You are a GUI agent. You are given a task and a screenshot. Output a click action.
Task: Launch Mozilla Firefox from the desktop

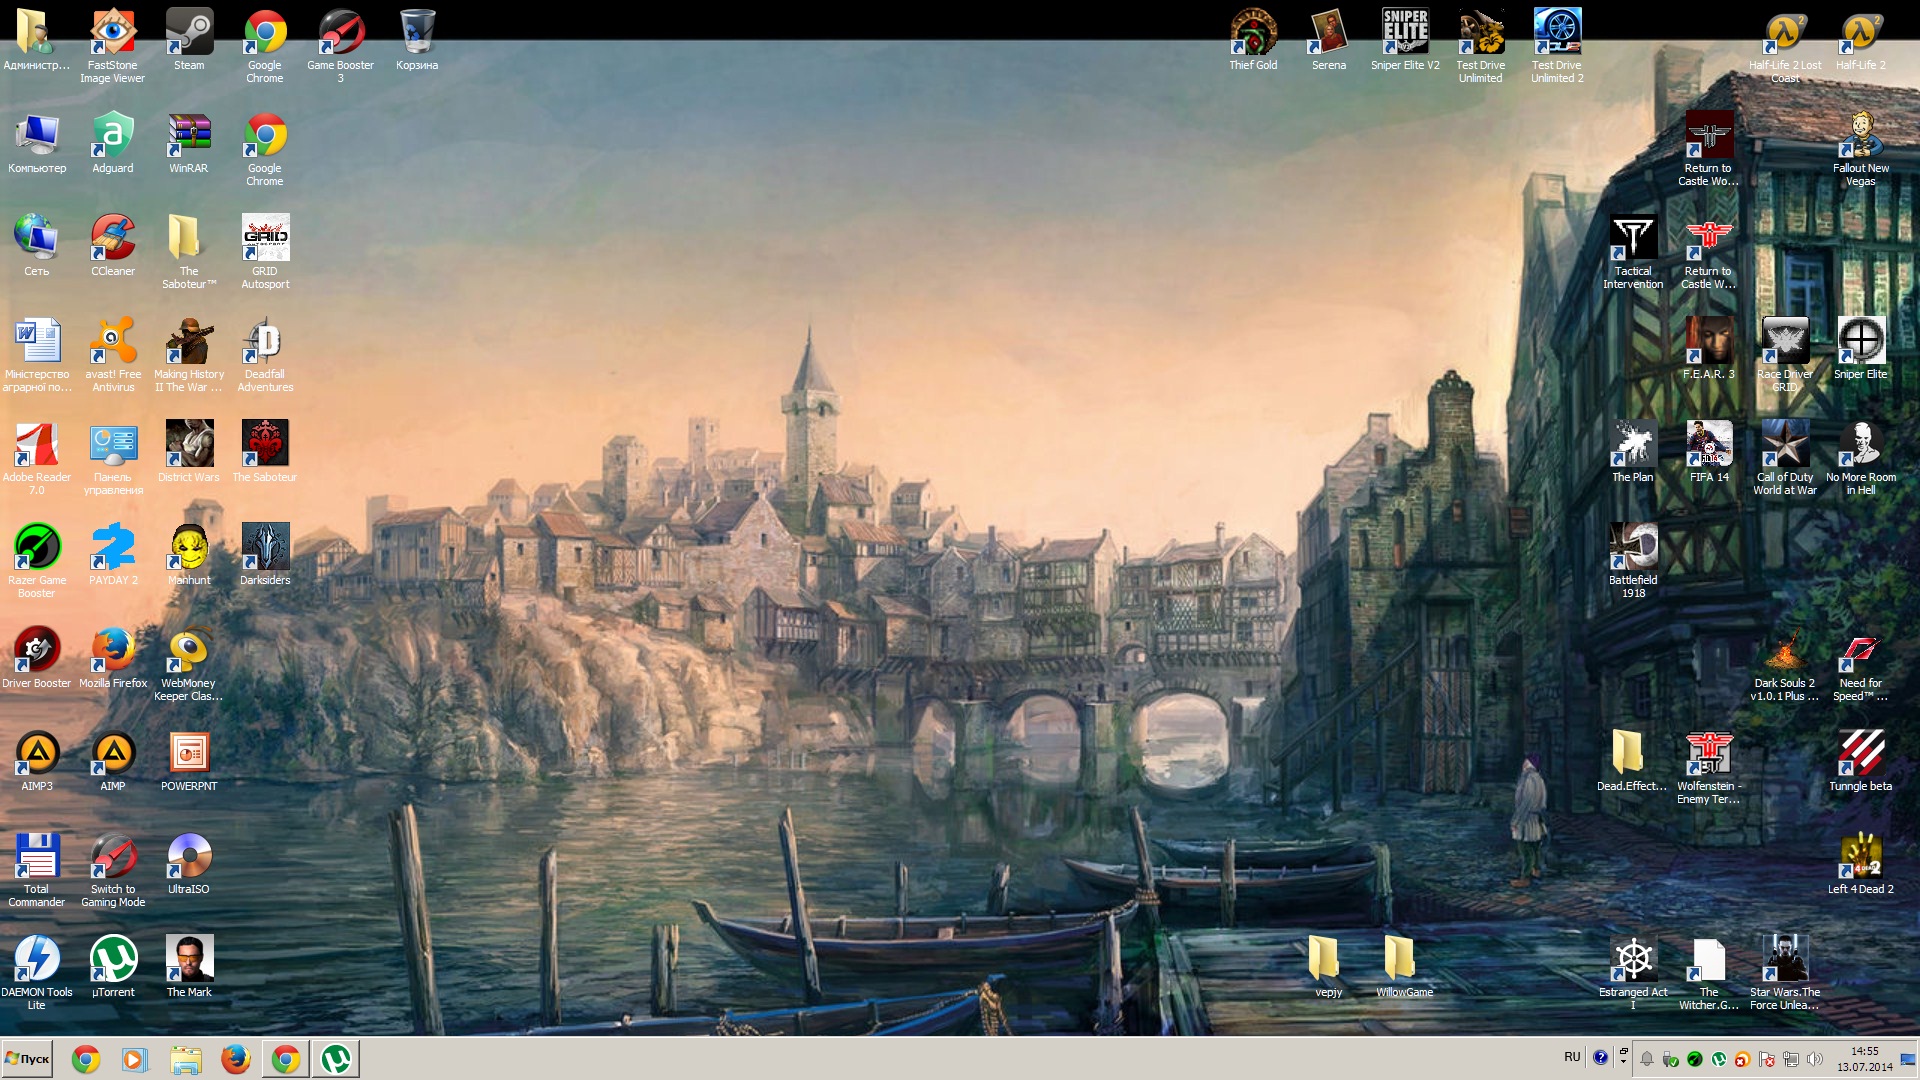click(x=113, y=658)
